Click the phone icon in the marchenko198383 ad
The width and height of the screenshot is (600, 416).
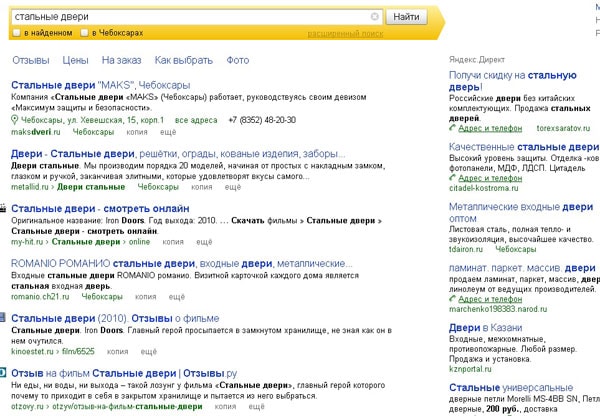click(453, 297)
